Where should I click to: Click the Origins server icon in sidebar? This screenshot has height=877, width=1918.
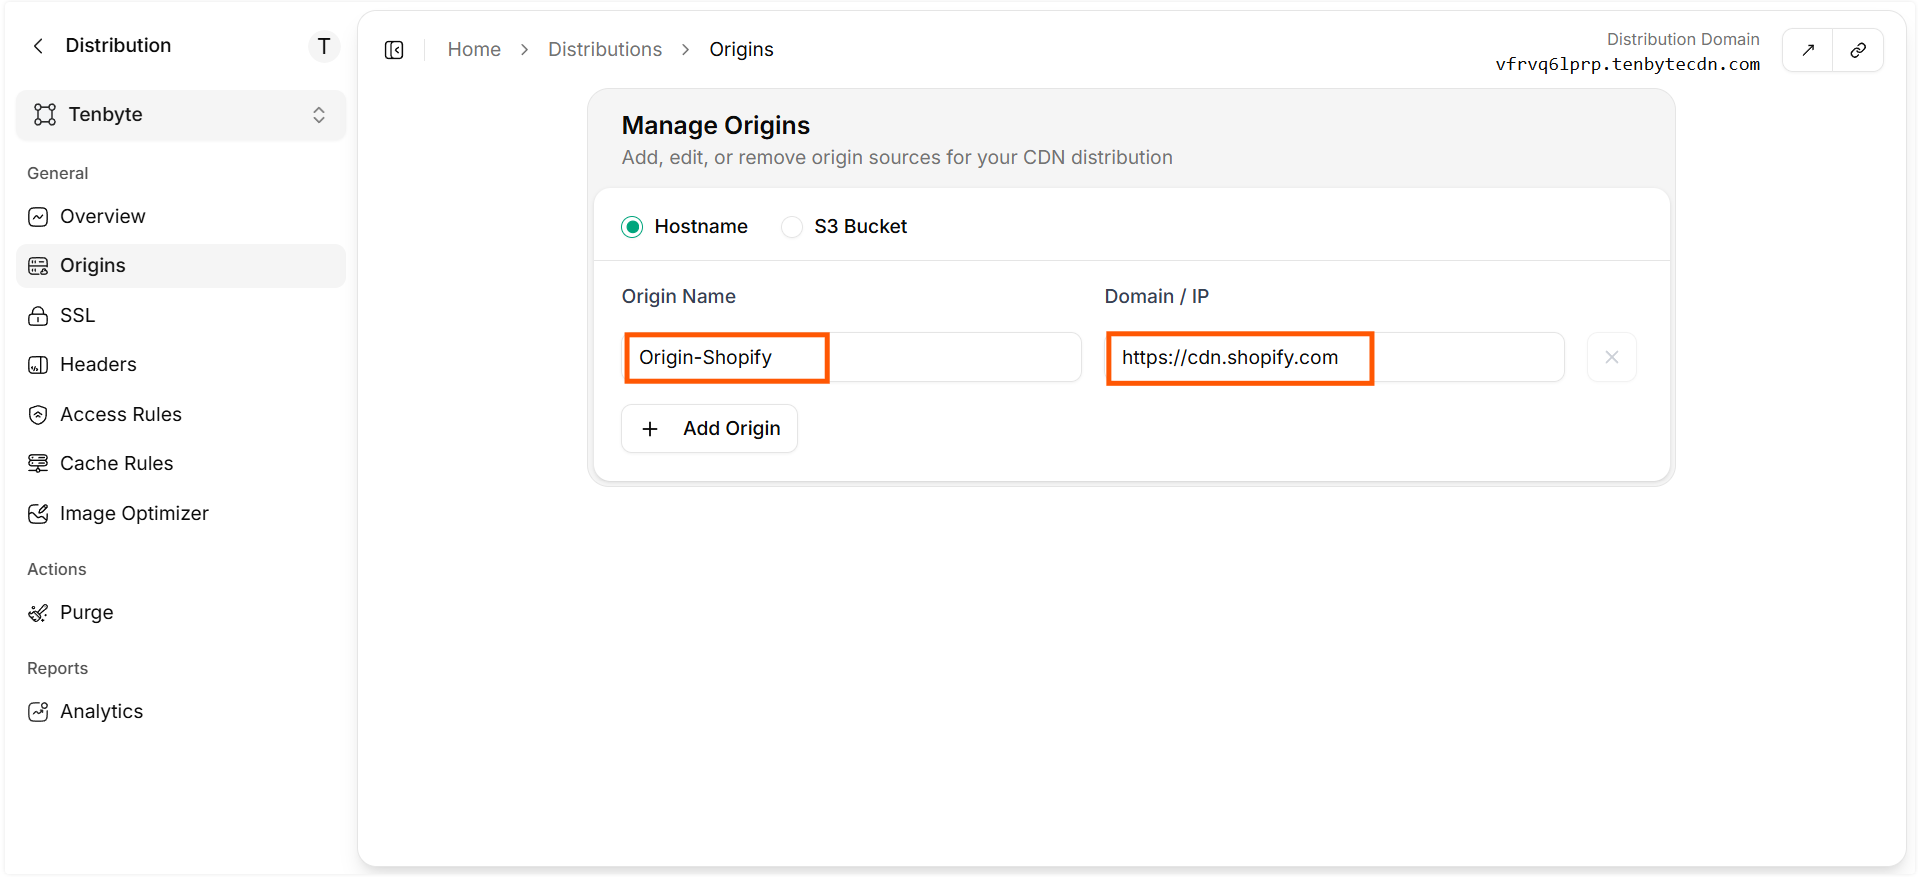tap(38, 266)
